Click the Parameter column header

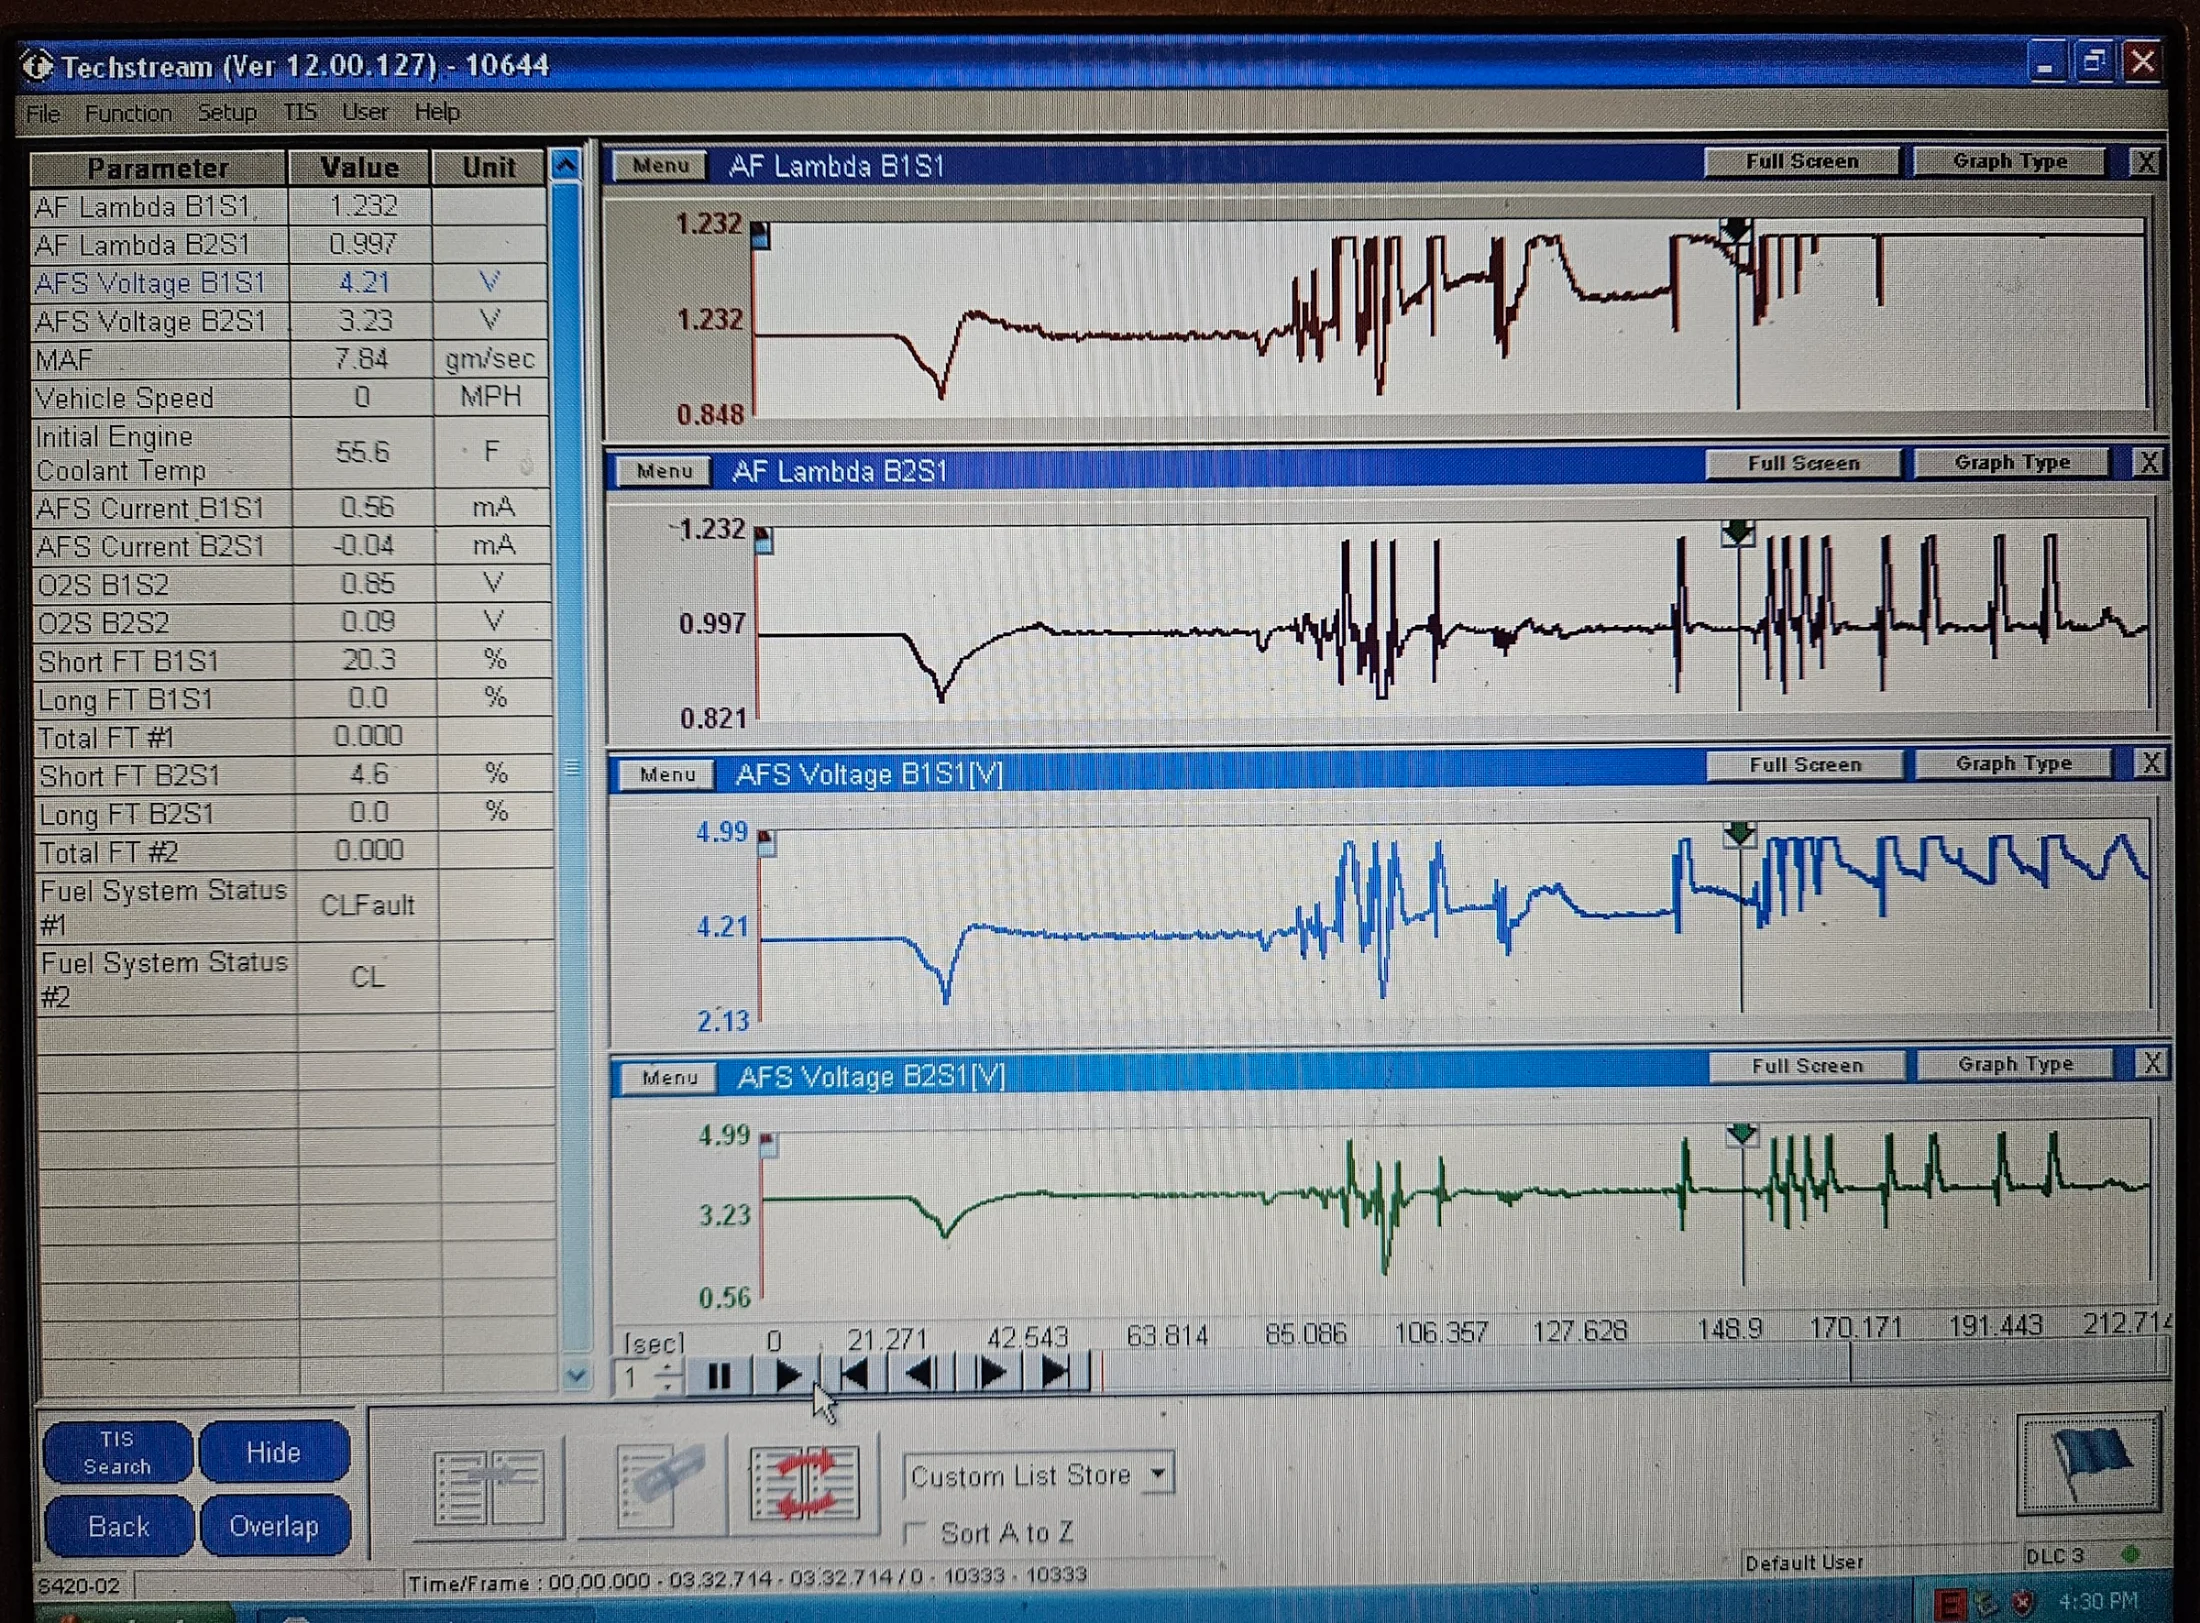click(x=158, y=168)
